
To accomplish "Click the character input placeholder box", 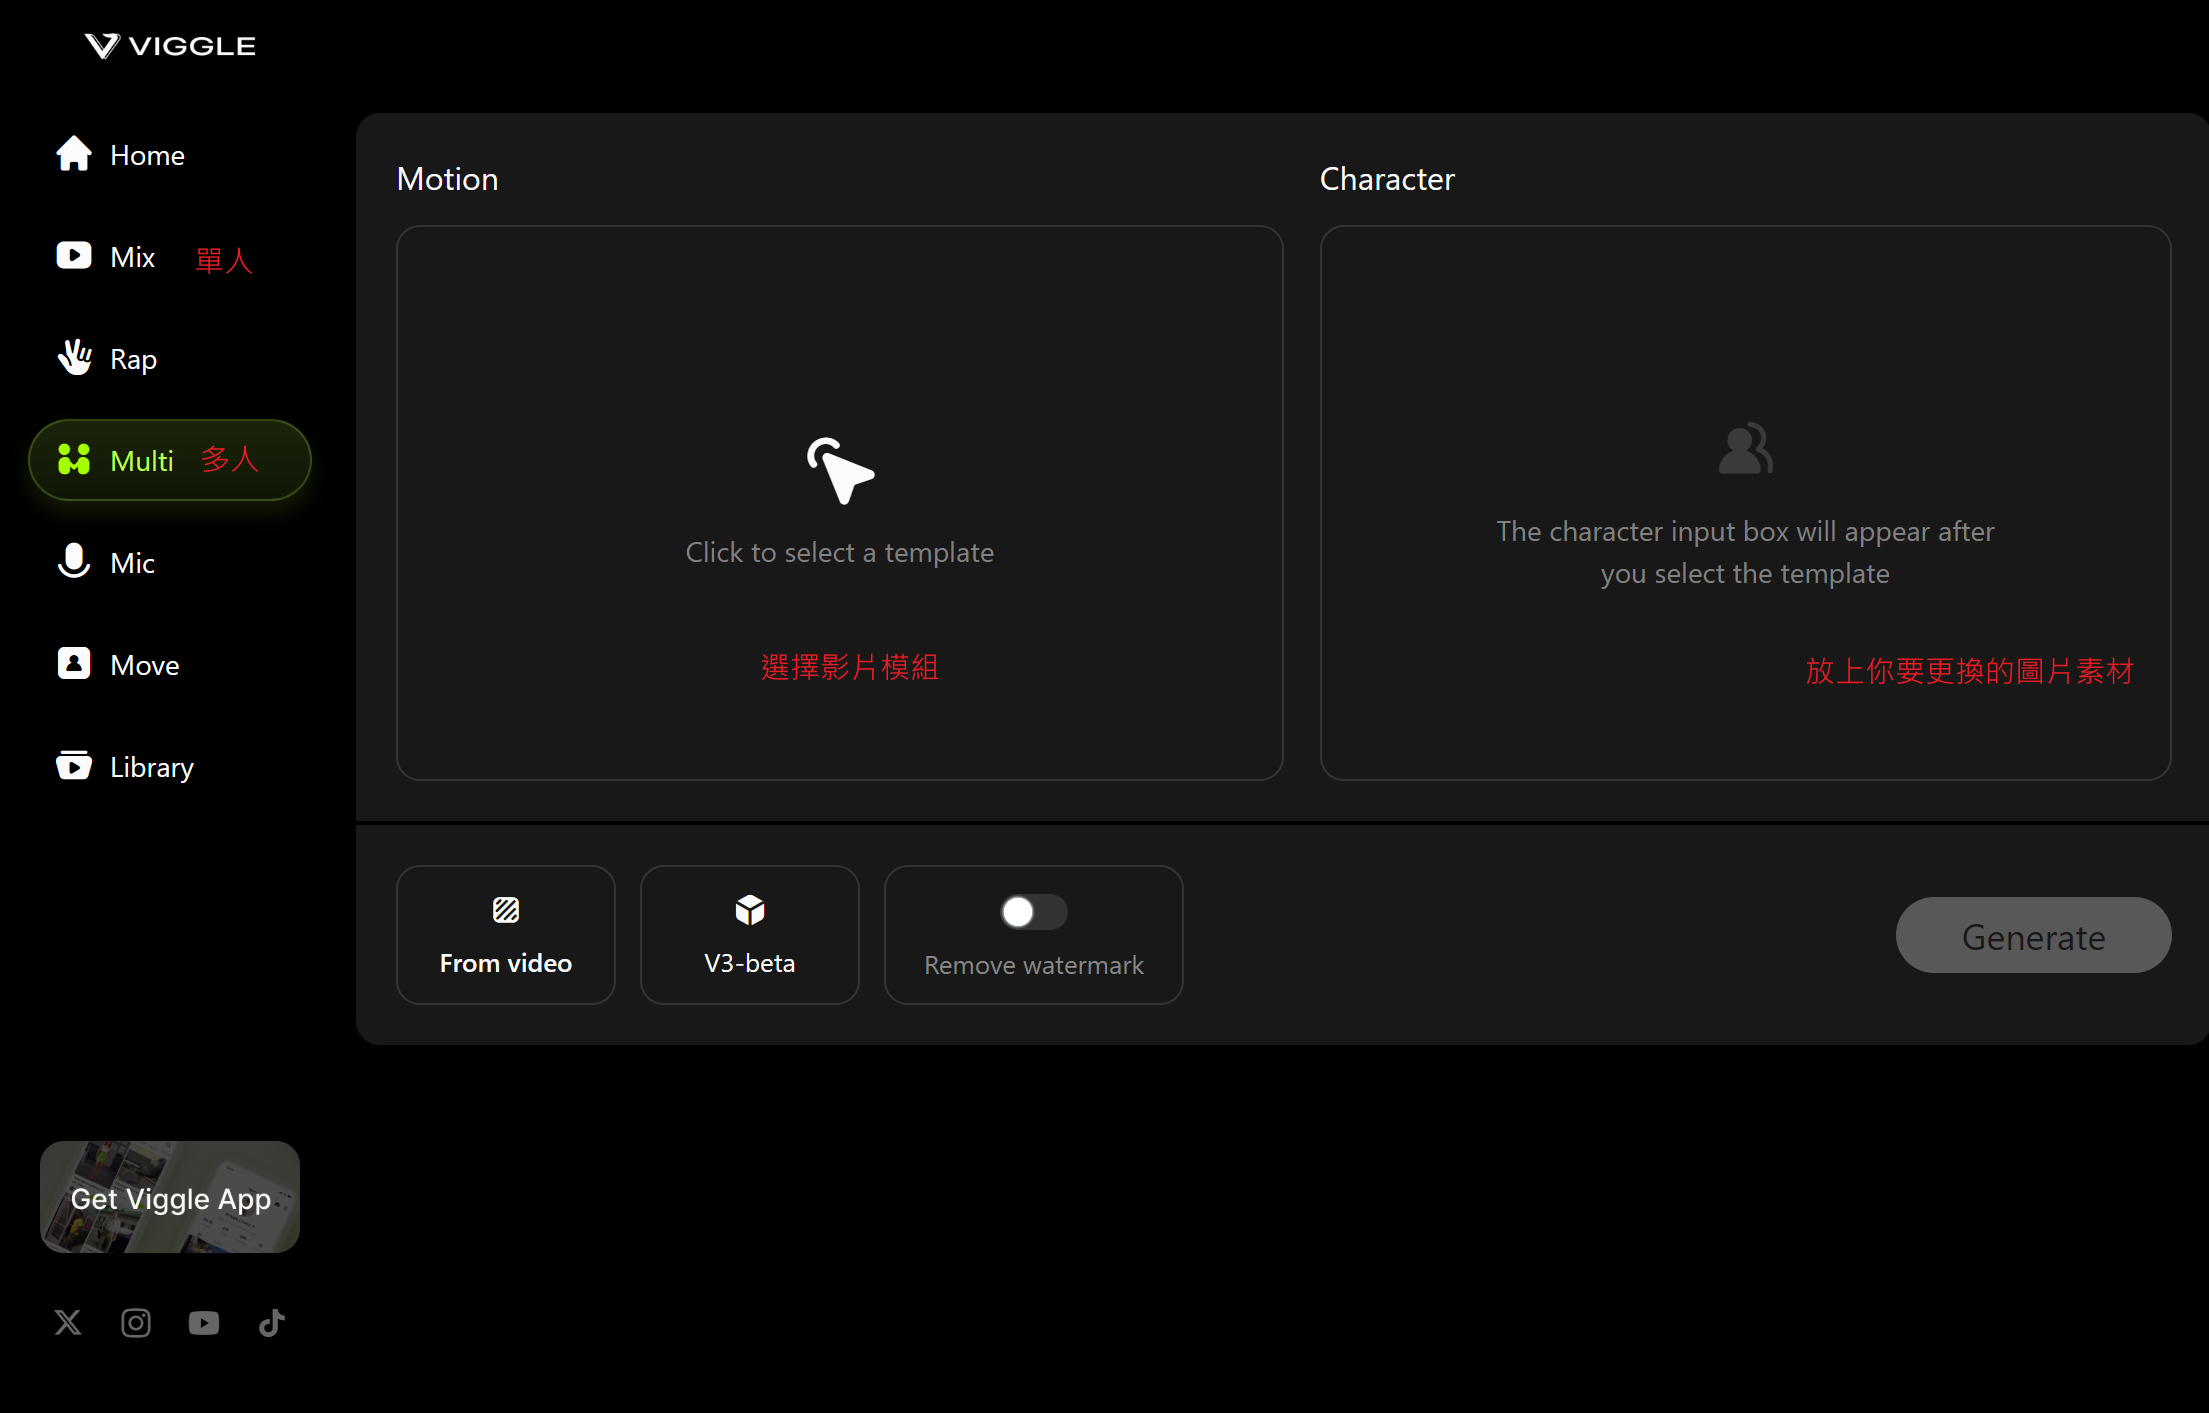I will coord(1745,502).
